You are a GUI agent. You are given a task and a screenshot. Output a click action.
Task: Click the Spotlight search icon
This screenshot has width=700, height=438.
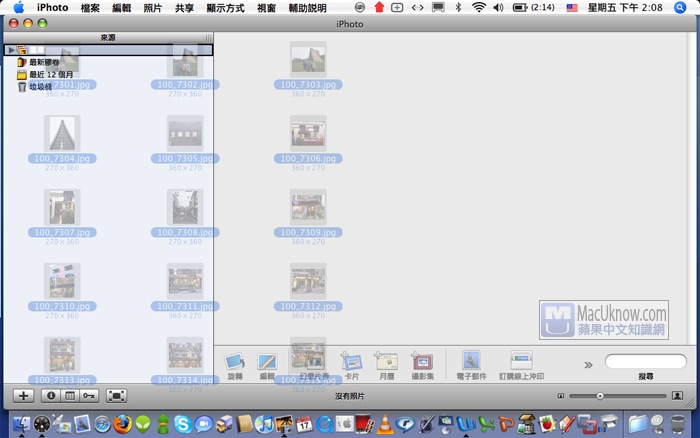(x=680, y=8)
